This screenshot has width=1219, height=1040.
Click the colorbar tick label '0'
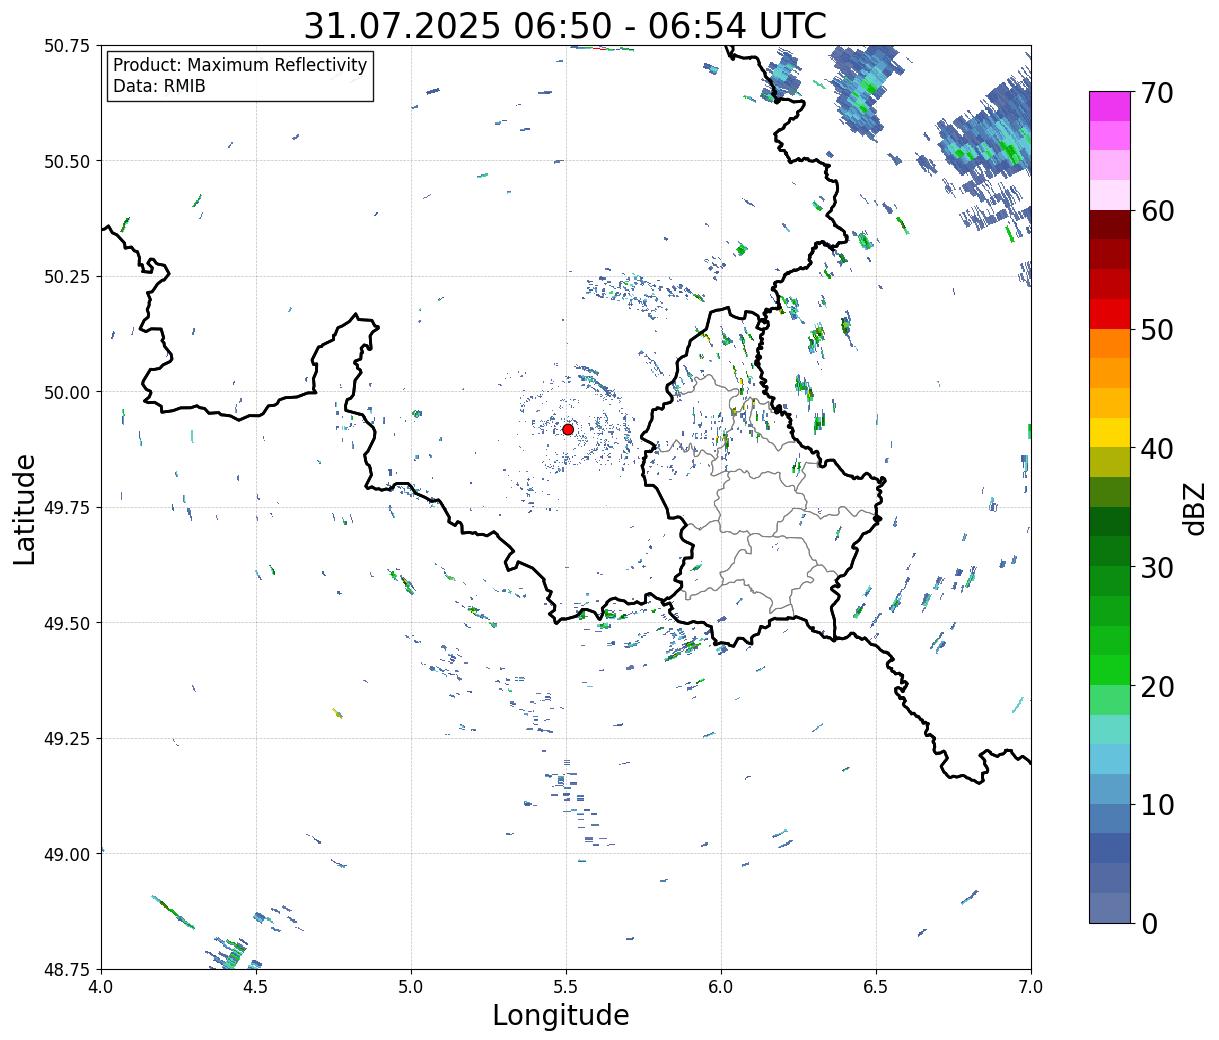coord(1148,923)
